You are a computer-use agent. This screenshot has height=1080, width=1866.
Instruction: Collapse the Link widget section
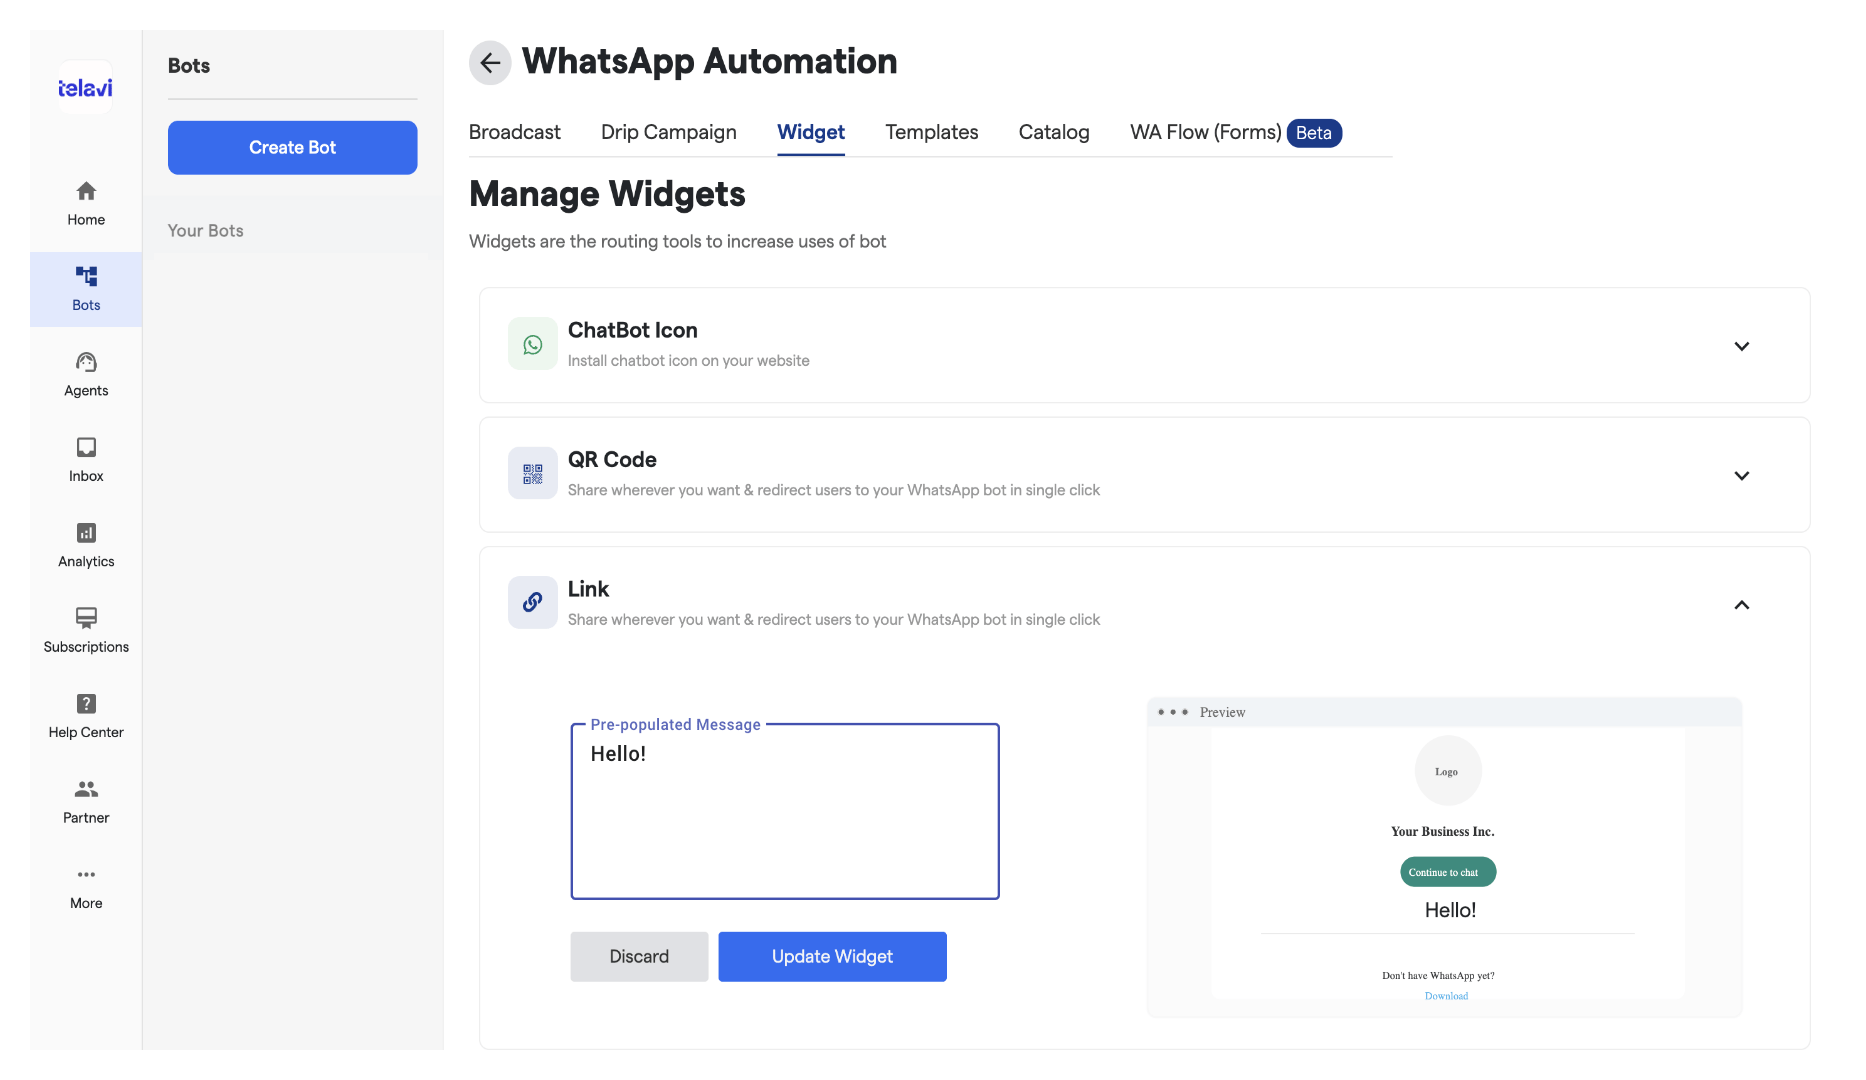pos(1741,605)
